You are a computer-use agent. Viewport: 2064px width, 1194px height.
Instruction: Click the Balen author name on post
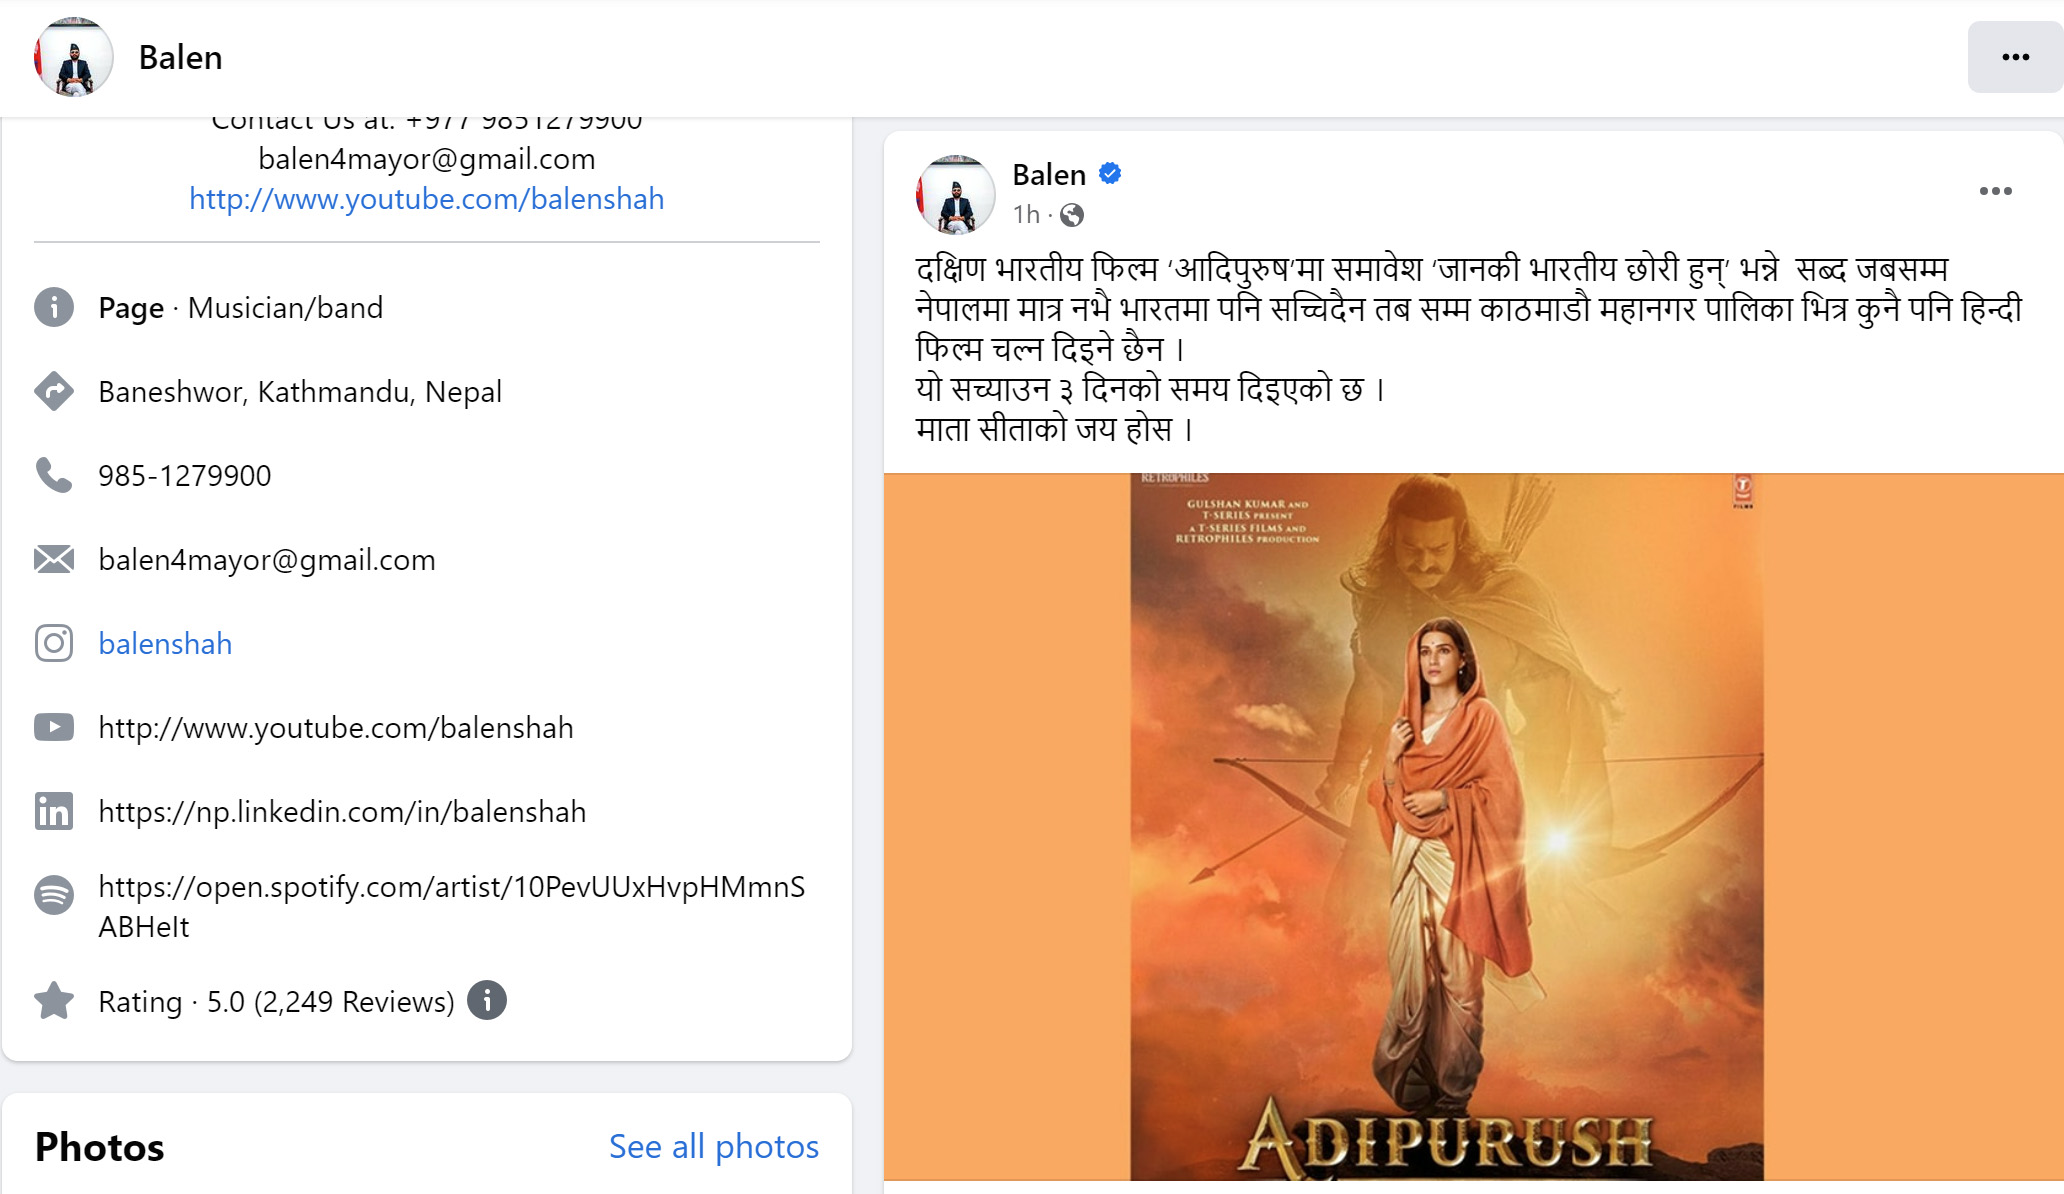click(1049, 175)
